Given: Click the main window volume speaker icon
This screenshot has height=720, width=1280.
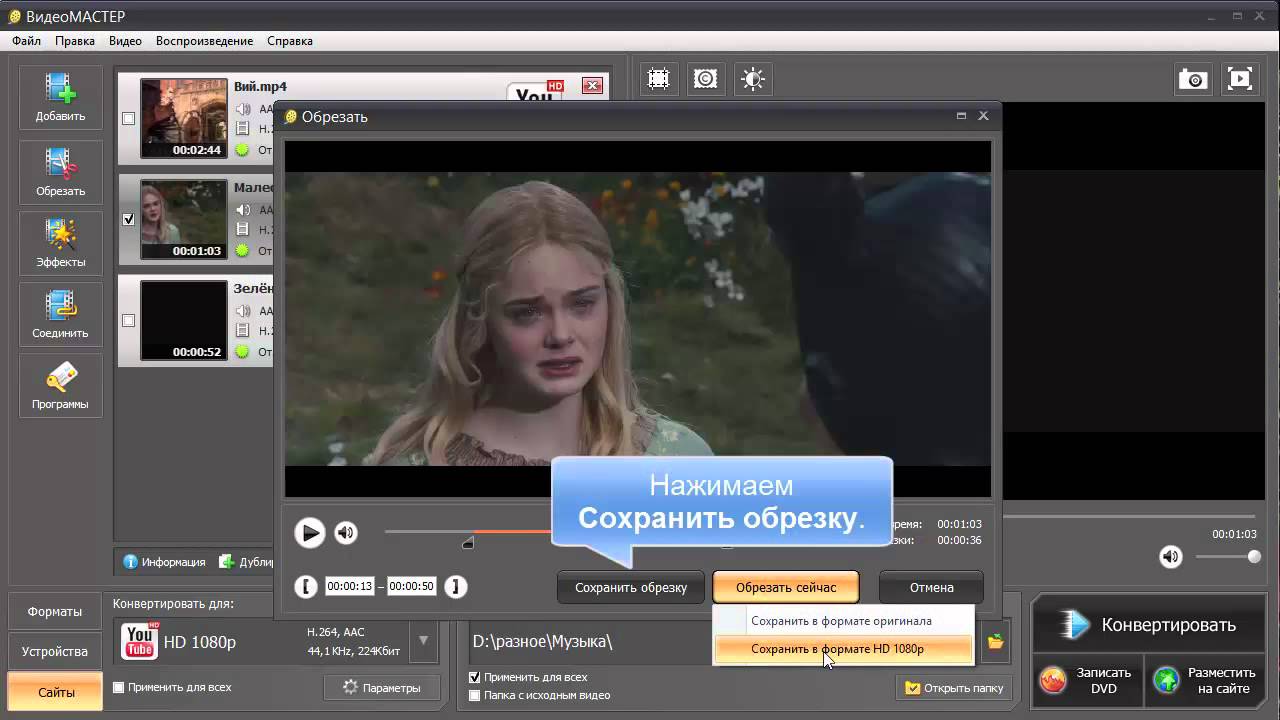Looking at the screenshot, I should pyautogui.click(x=1170, y=557).
